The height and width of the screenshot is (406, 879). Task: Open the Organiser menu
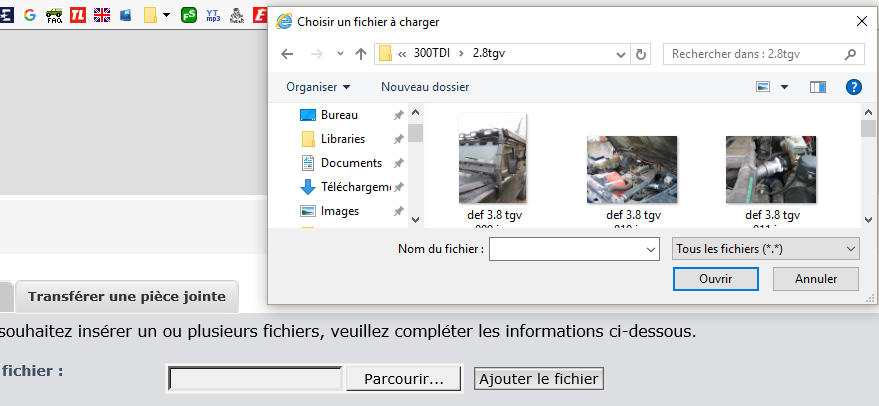[317, 87]
